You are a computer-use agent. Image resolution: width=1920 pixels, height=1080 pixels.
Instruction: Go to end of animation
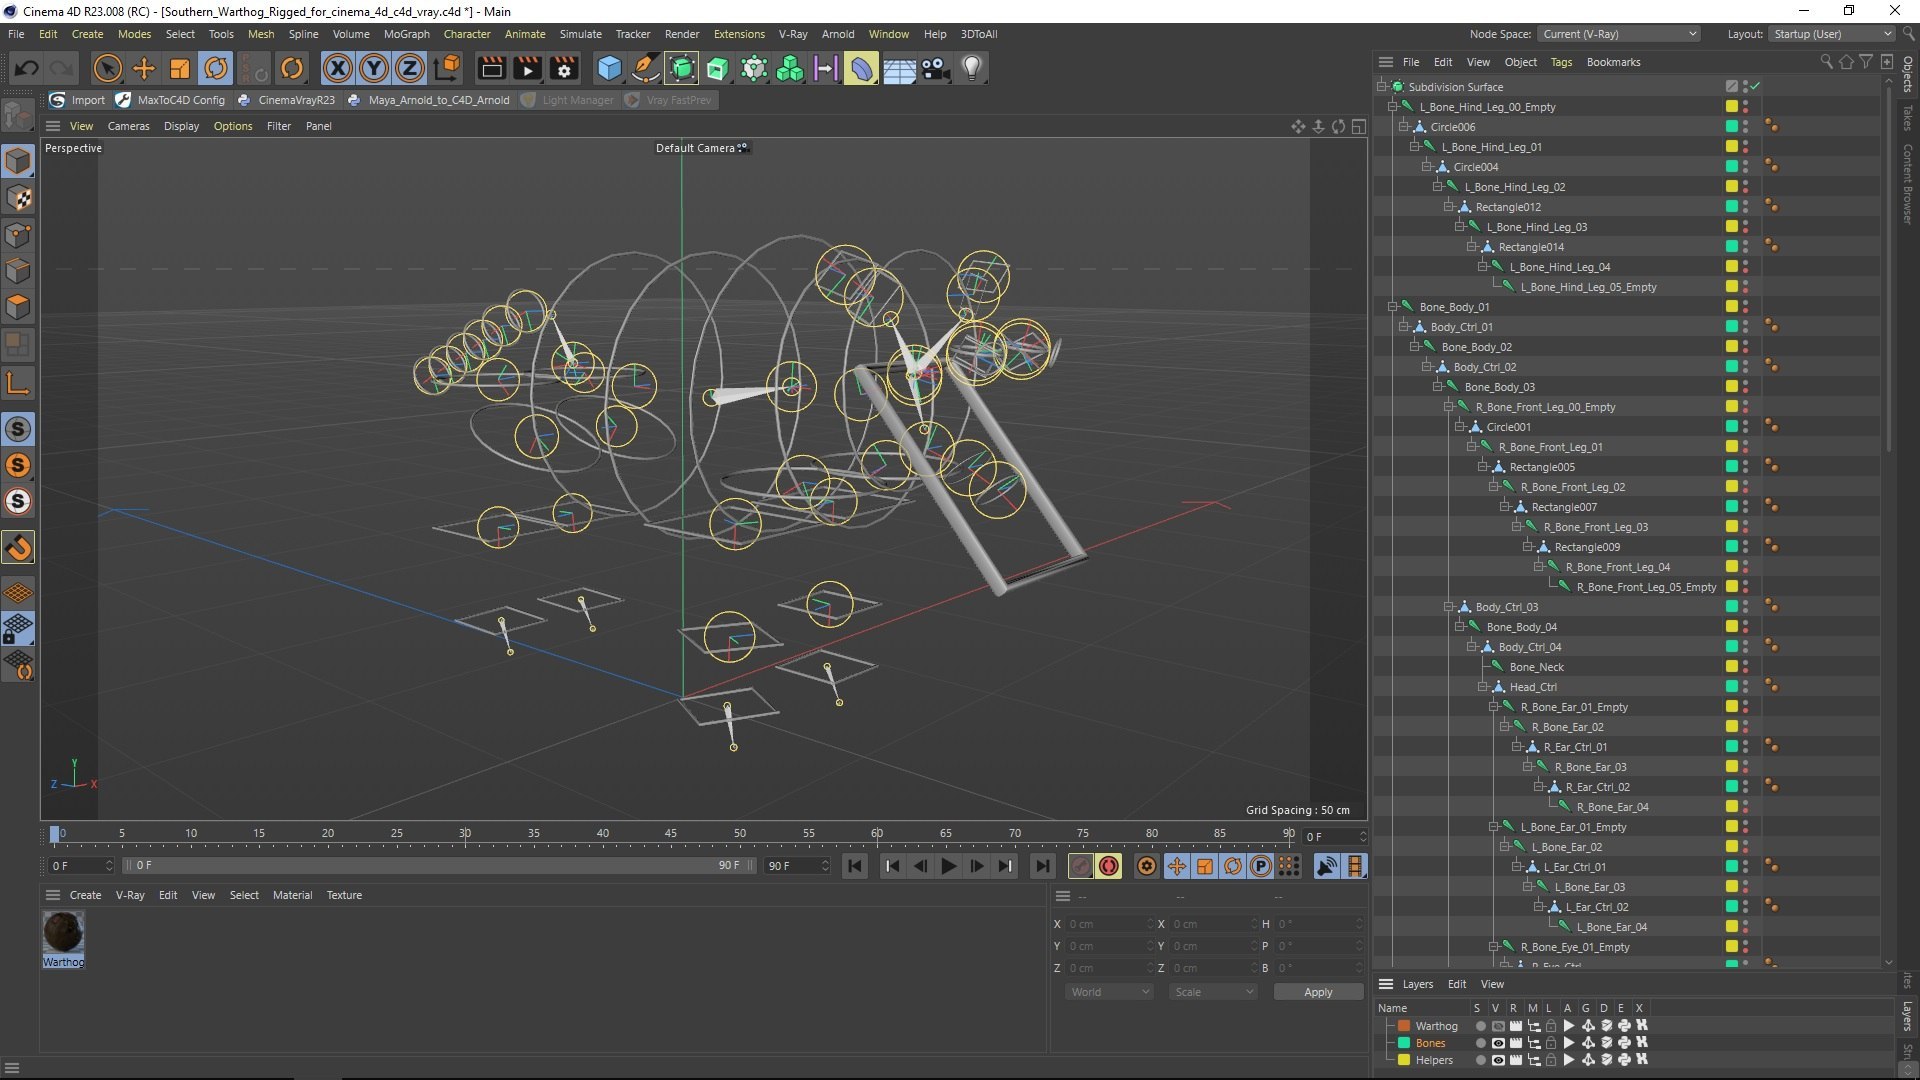(1043, 866)
